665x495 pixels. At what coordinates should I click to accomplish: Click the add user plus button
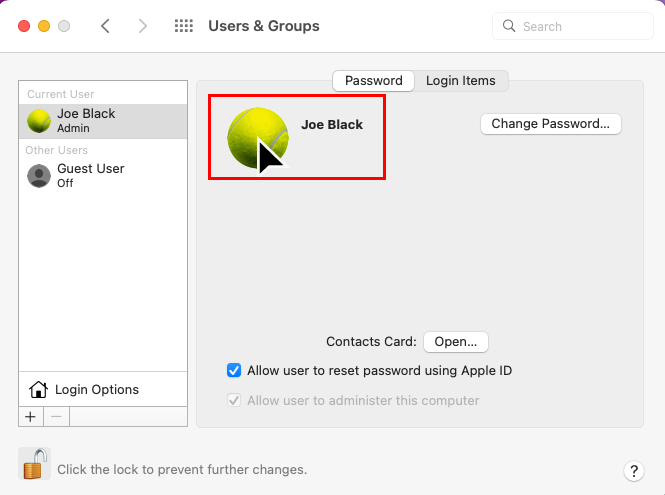(30, 416)
